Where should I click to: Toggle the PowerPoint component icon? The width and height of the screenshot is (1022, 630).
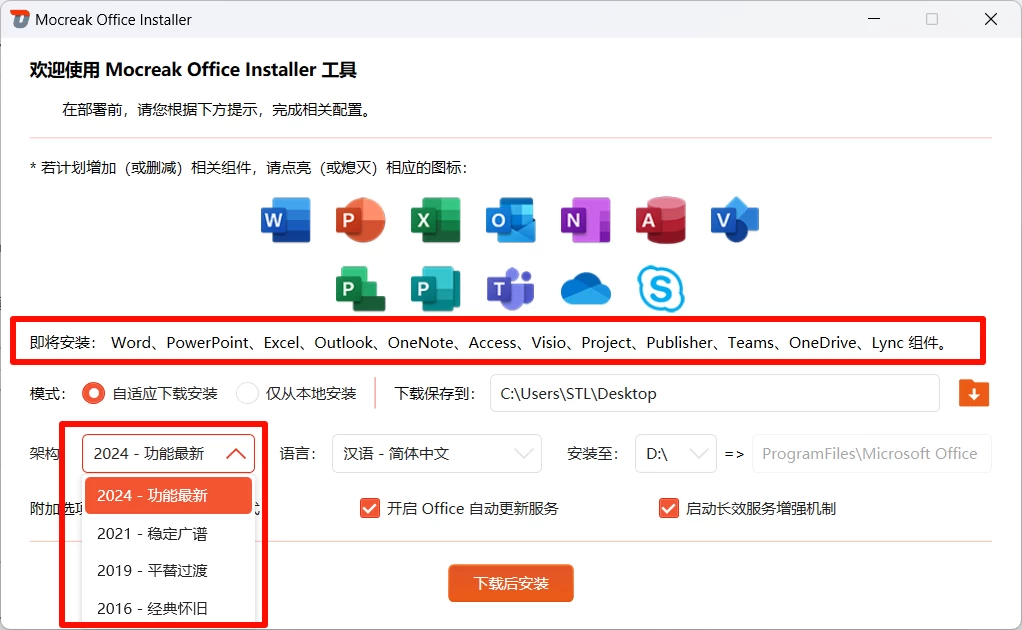[360, 220]
